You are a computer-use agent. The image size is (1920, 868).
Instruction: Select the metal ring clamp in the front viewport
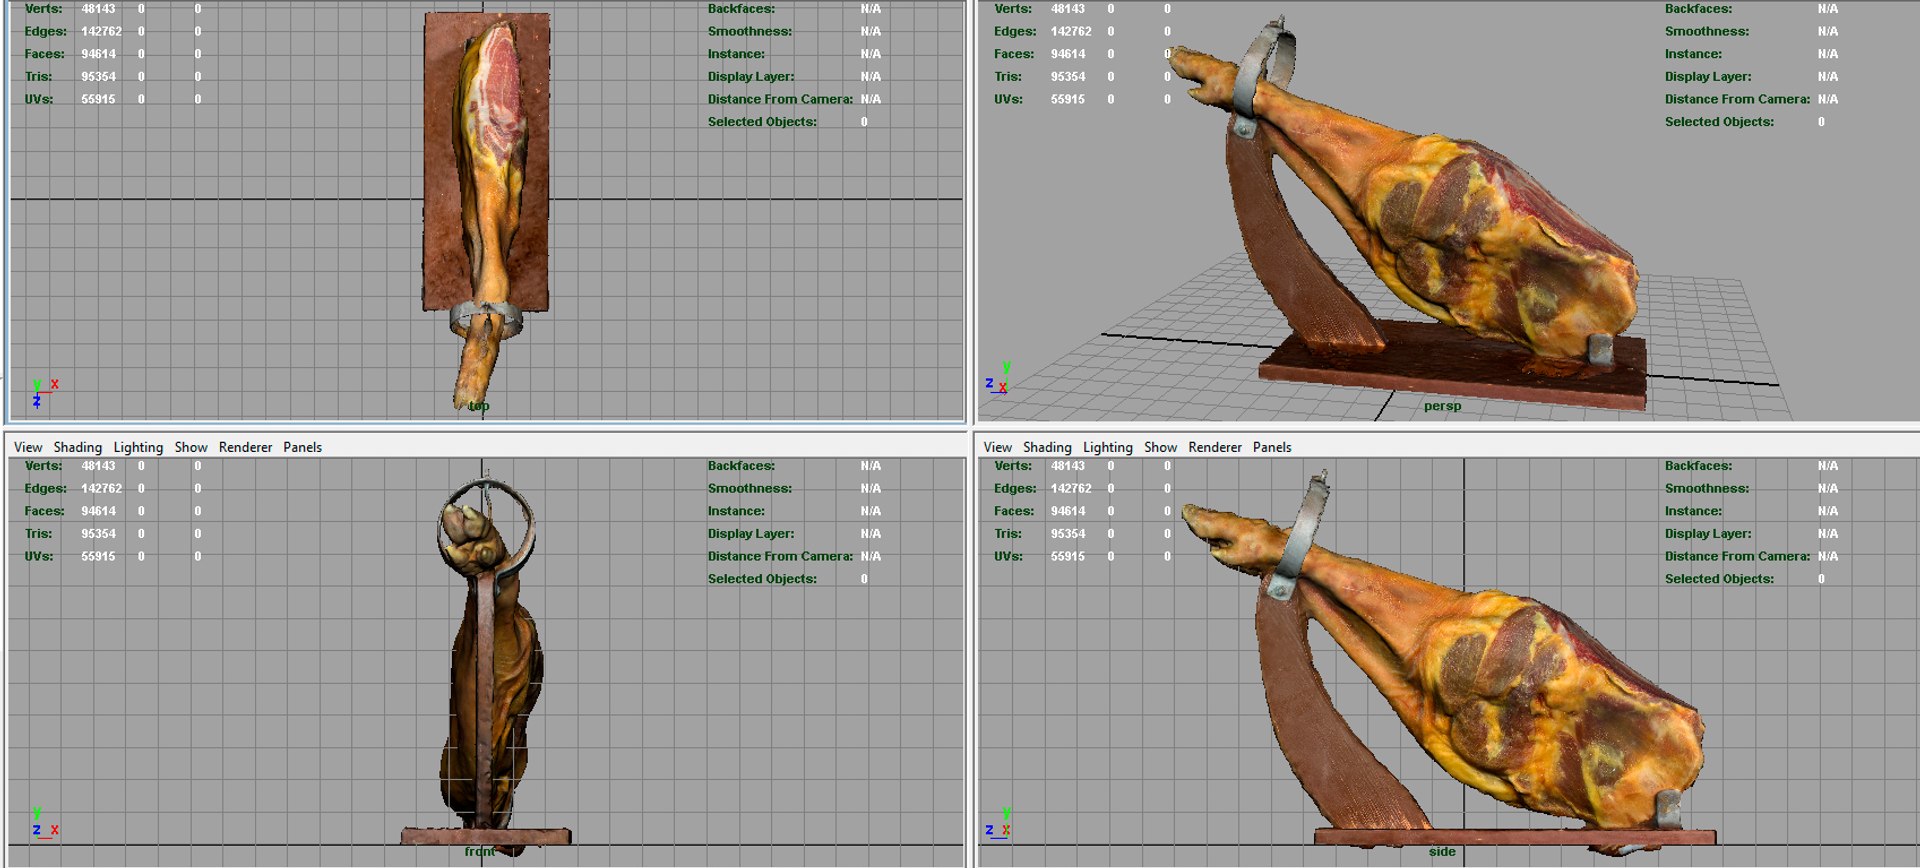486,528
